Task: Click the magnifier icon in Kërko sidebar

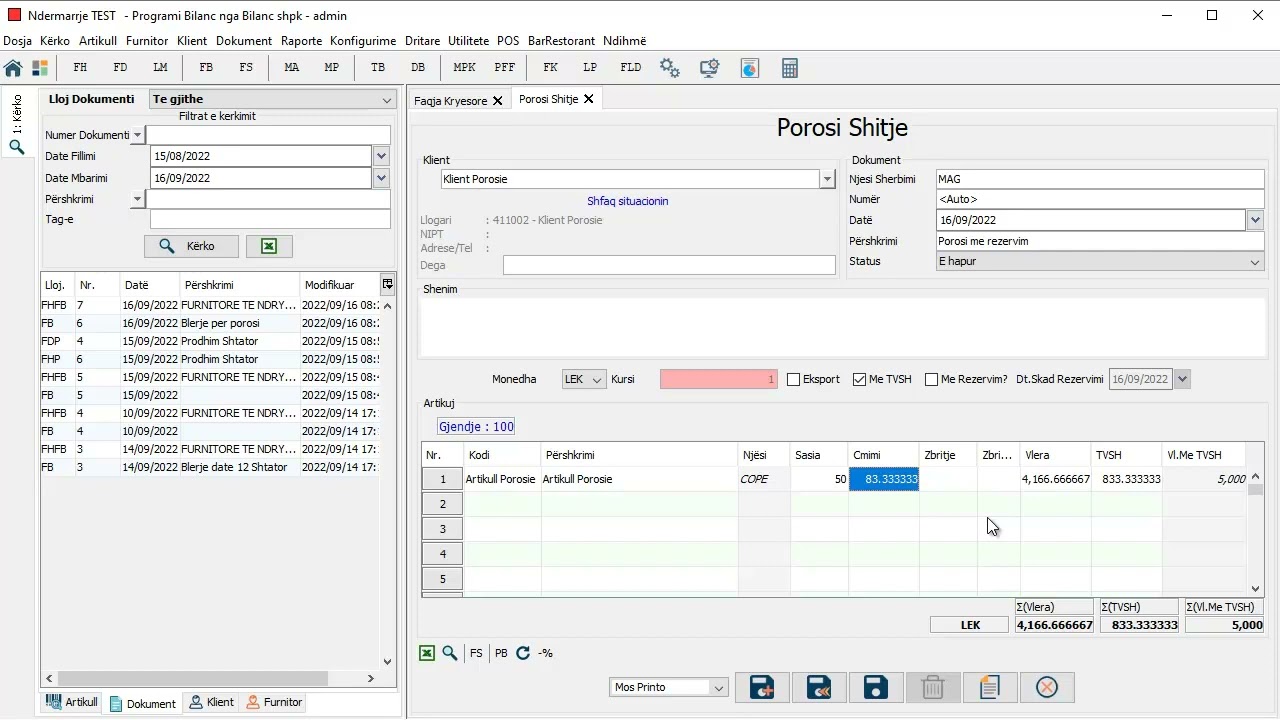Action: (x=17, y=147)
